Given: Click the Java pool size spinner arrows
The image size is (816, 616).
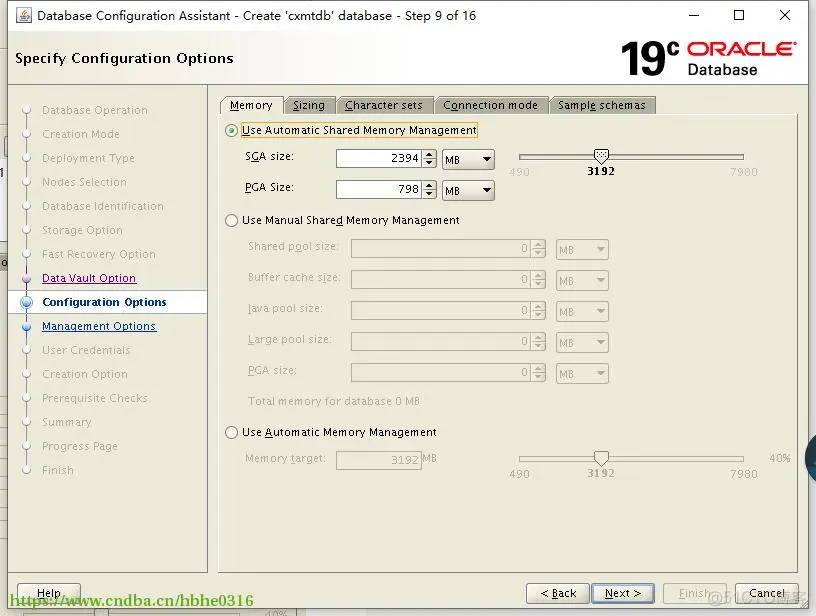Looking at the screenshot, I should [539, 311].
